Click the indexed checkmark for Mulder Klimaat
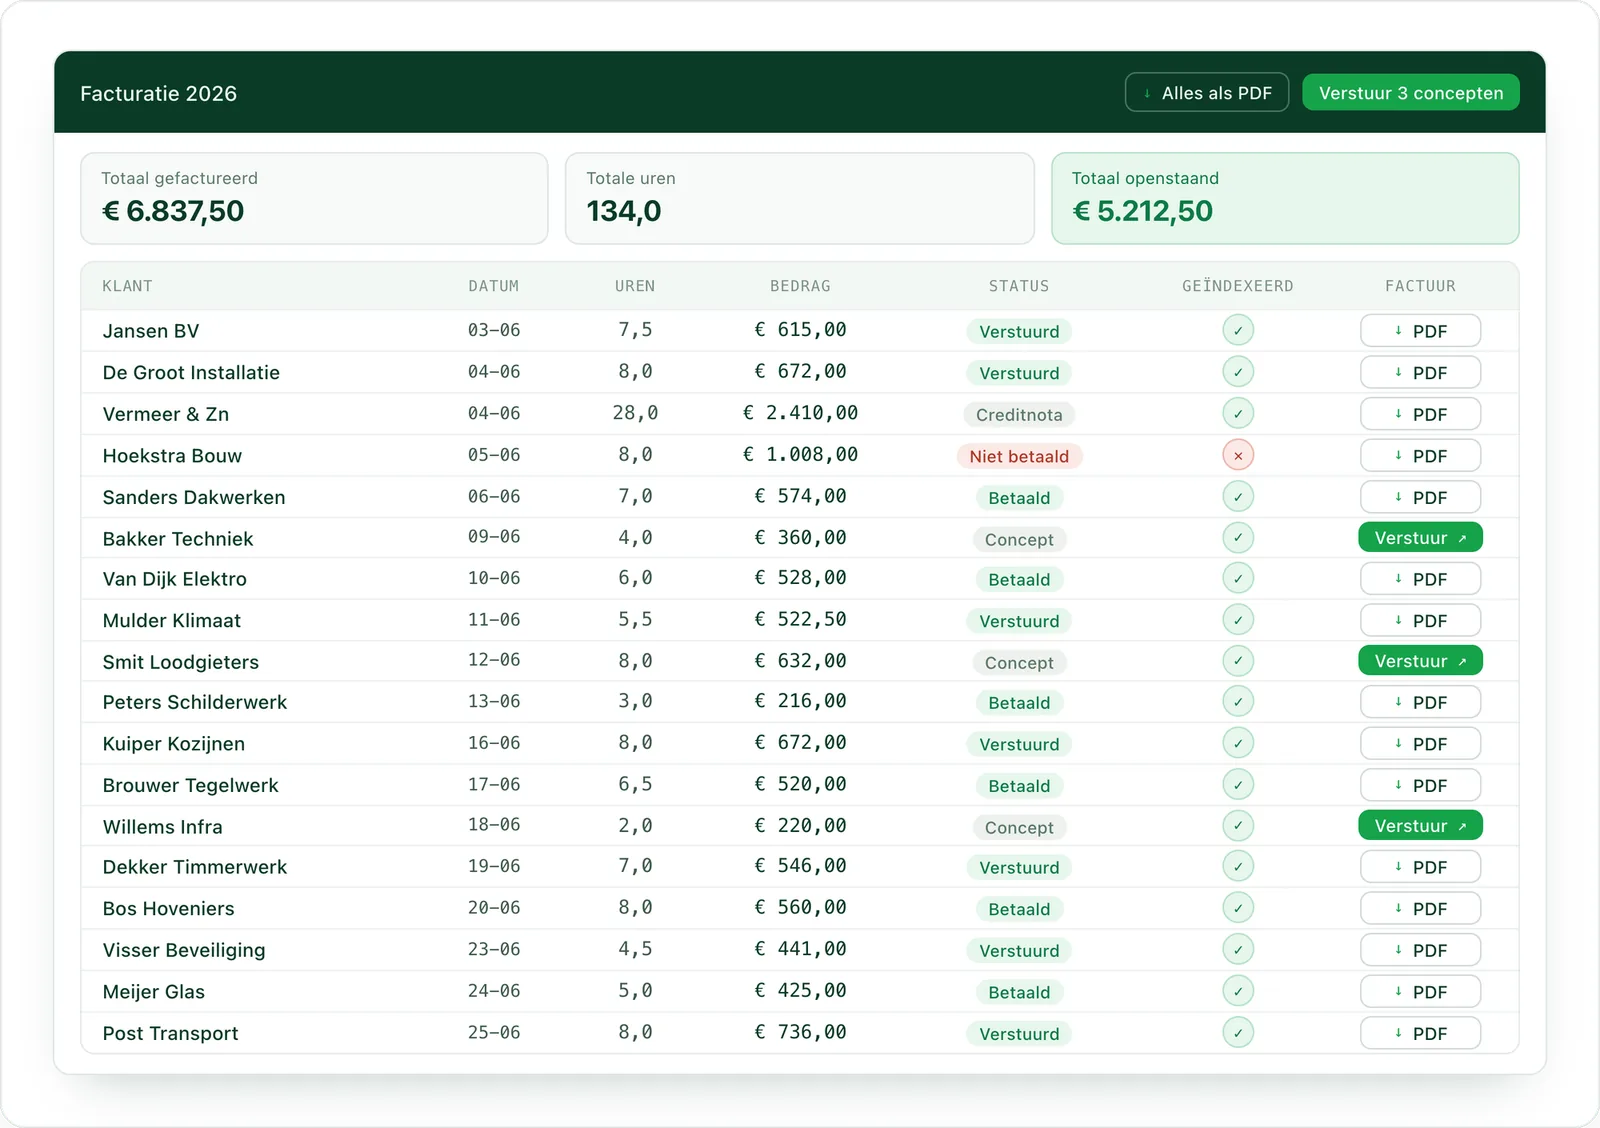Image resolution: width=1600 pixels, height=1128 pixels. pos(1238,620)
